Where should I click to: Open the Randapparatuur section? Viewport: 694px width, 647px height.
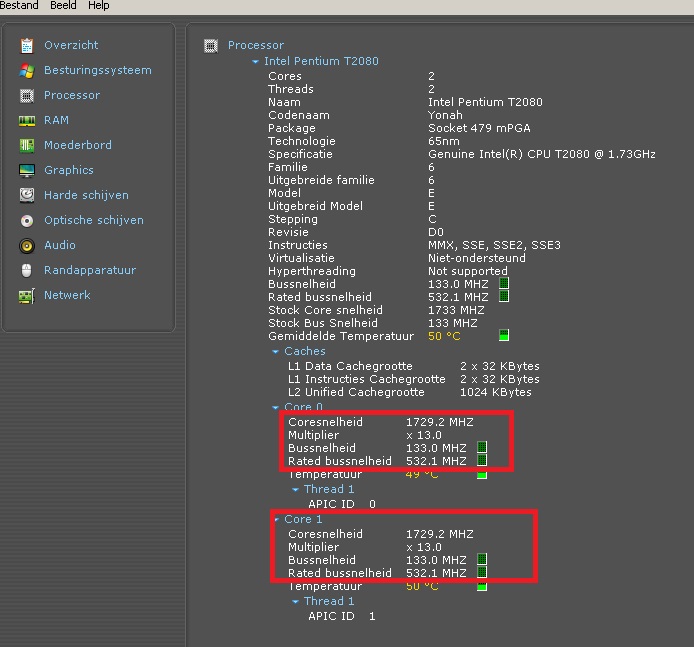coord(90,270)
